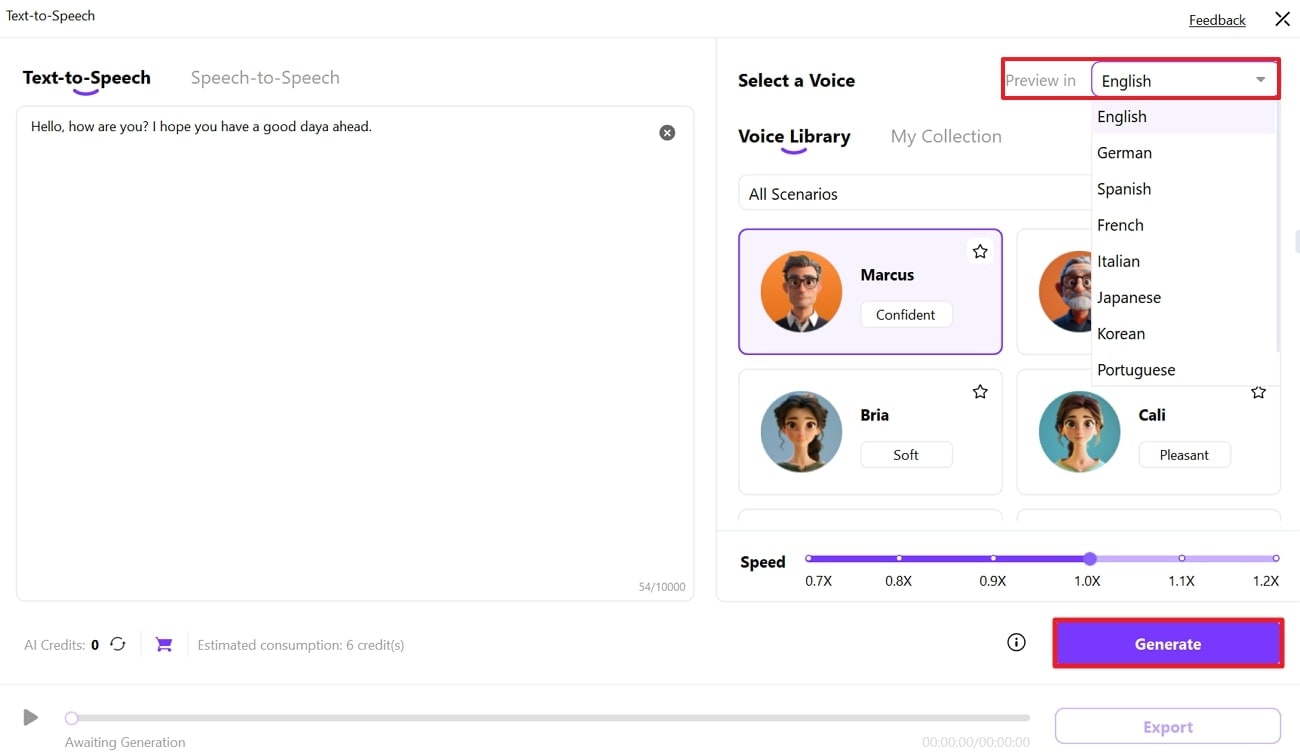Pick Spanish in the language list
The height and width of the screenshot is (753, 1300).
pyautogui.click(x=1124, y=189)
